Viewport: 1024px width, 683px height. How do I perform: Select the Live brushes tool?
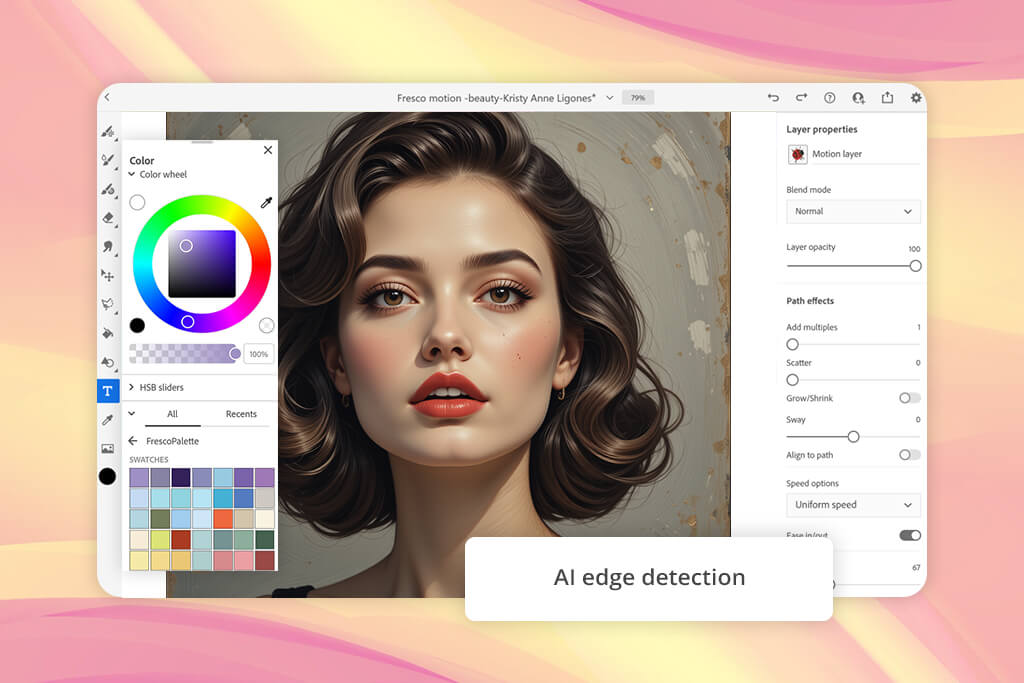click(108, 161)
